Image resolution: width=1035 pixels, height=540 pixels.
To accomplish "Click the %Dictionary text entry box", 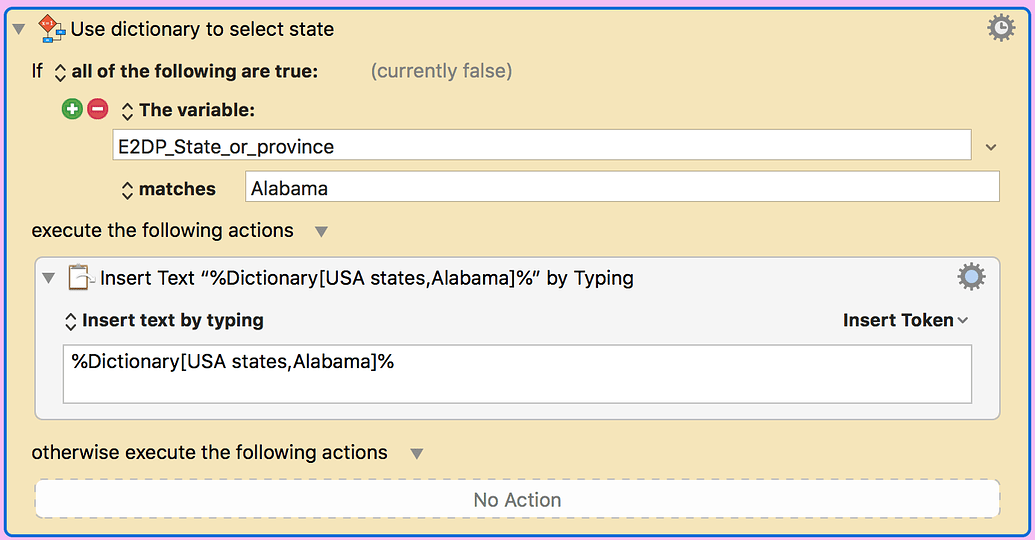I will click(516, 375).
